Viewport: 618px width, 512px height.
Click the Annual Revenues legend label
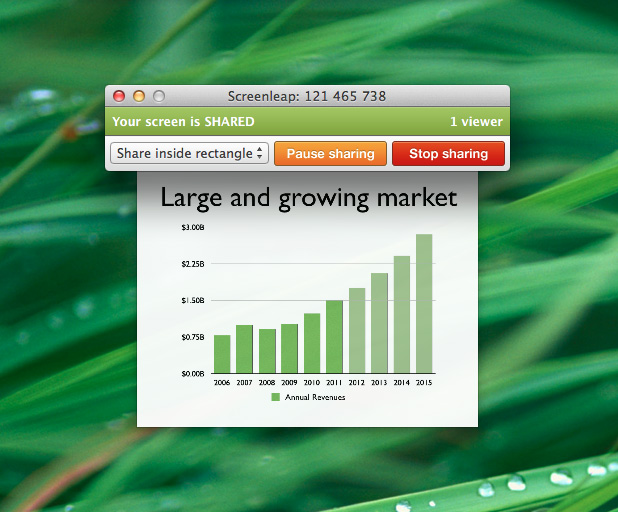[315, 397]
